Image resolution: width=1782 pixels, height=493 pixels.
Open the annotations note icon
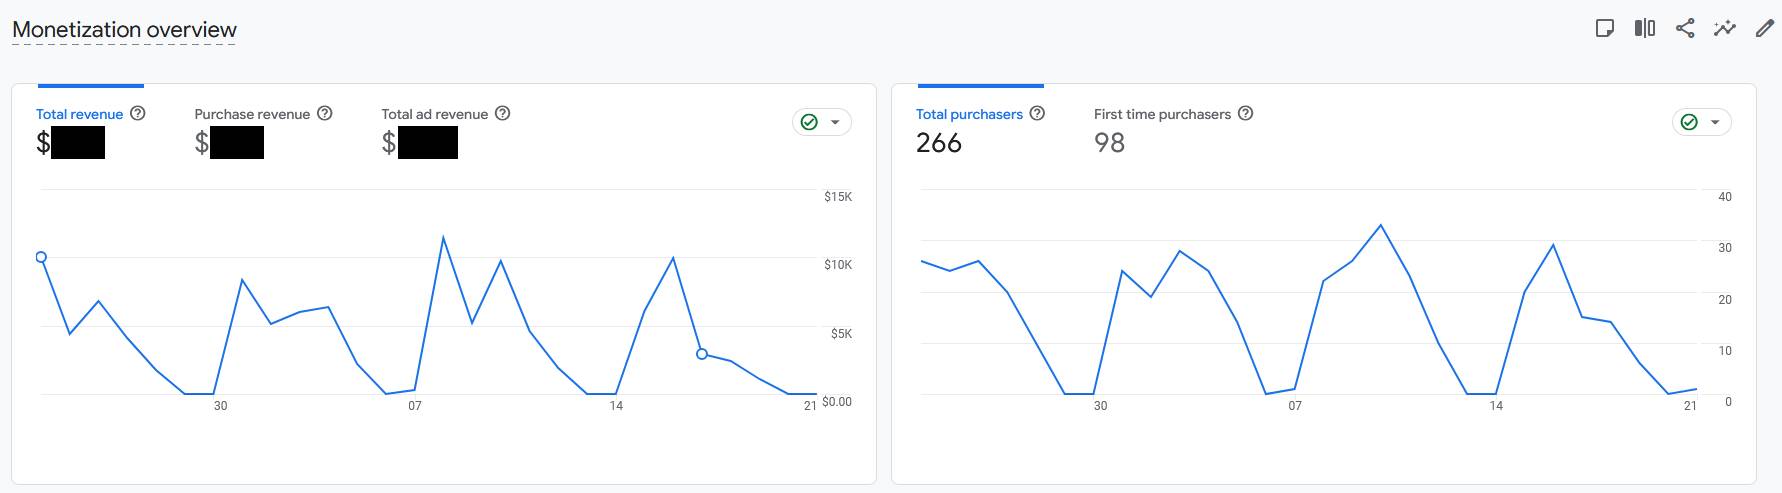1605,28
